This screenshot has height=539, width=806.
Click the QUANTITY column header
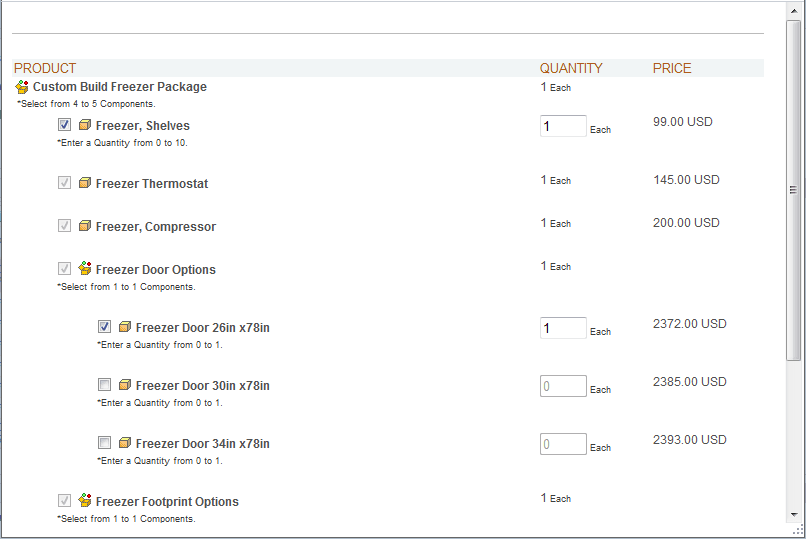coord(571,68)
